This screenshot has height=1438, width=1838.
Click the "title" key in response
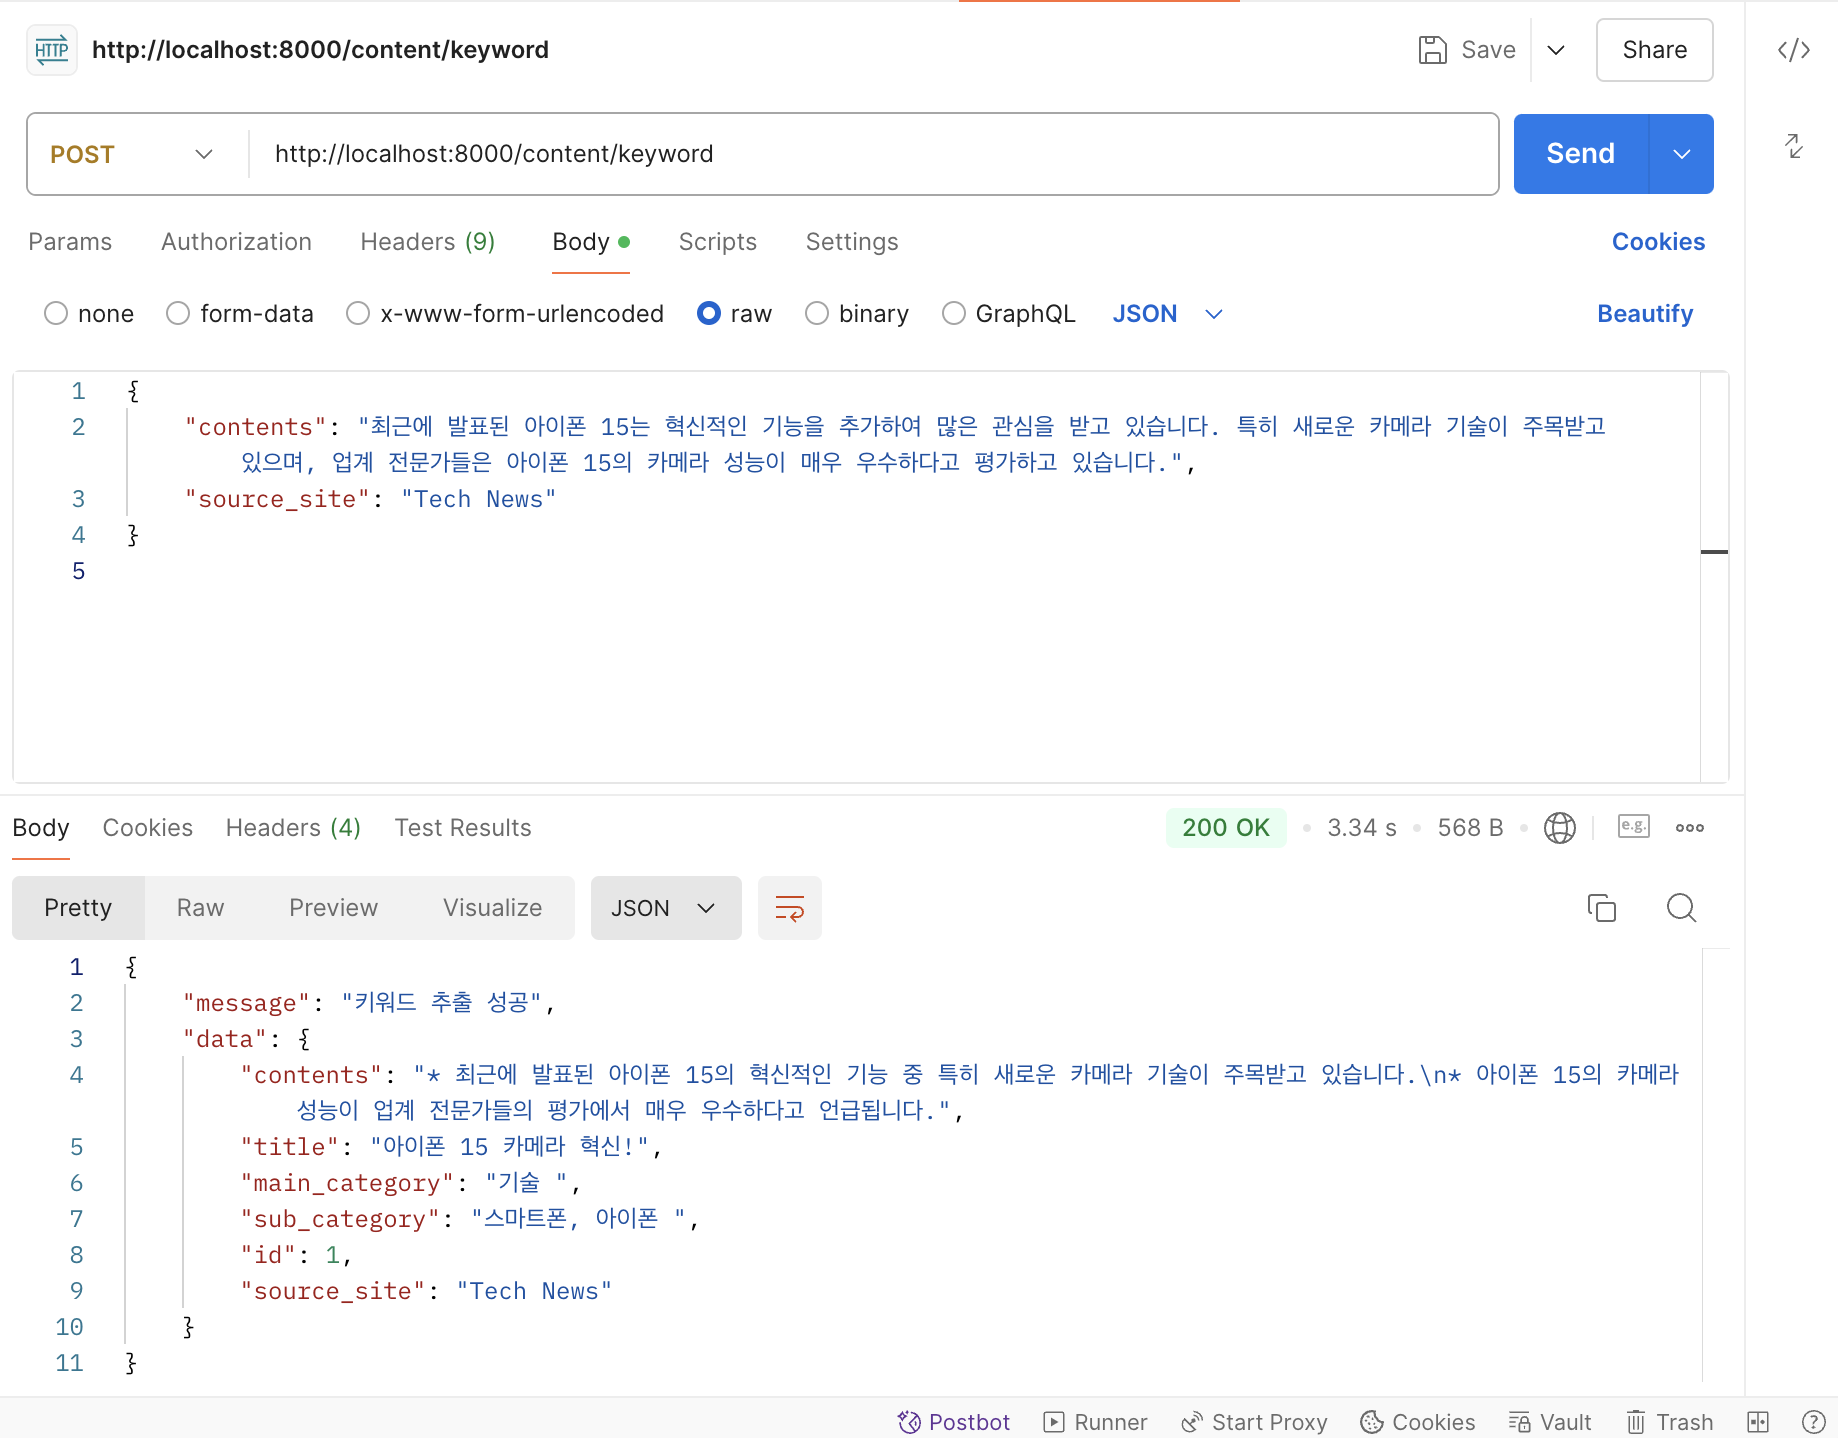(290, 1147)
